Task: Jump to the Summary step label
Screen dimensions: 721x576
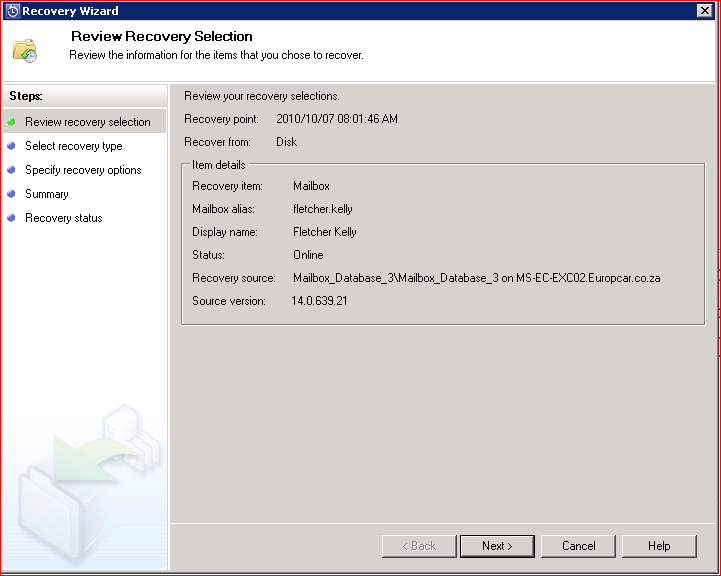Action: pos(47,194)
